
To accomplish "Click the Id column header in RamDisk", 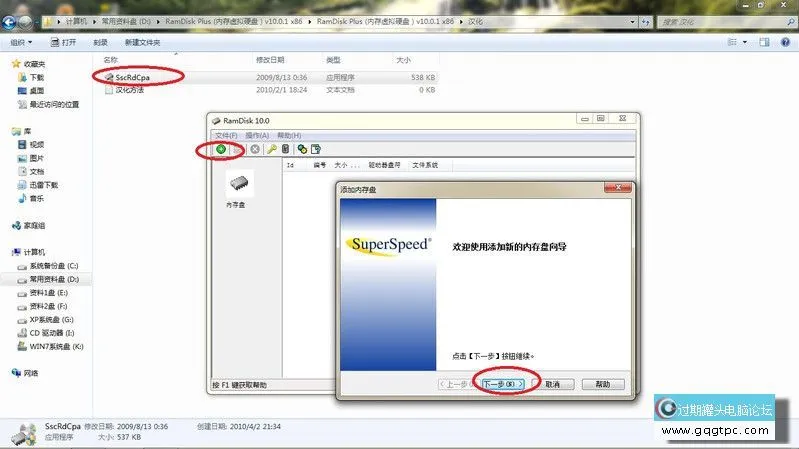I will click(x=290, y=165).
